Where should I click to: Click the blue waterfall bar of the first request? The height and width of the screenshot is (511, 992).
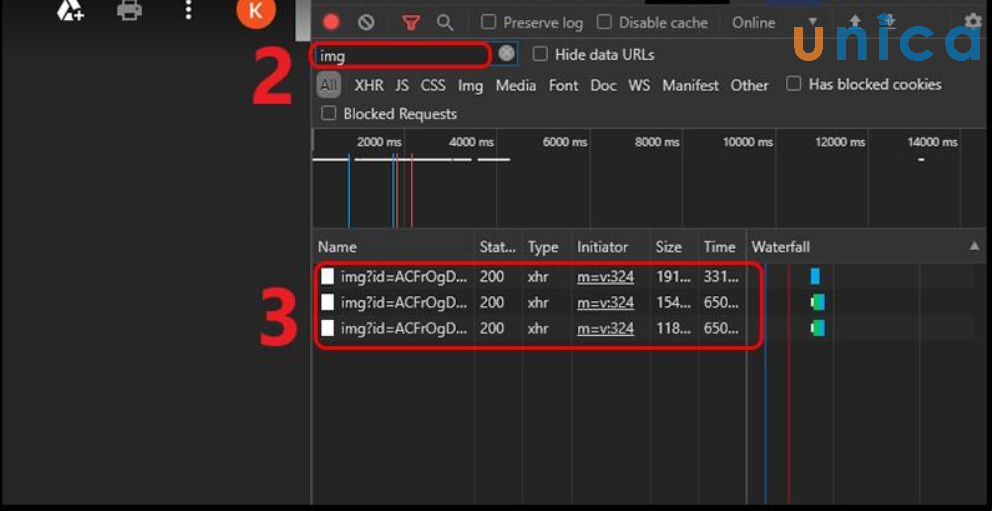815,276
